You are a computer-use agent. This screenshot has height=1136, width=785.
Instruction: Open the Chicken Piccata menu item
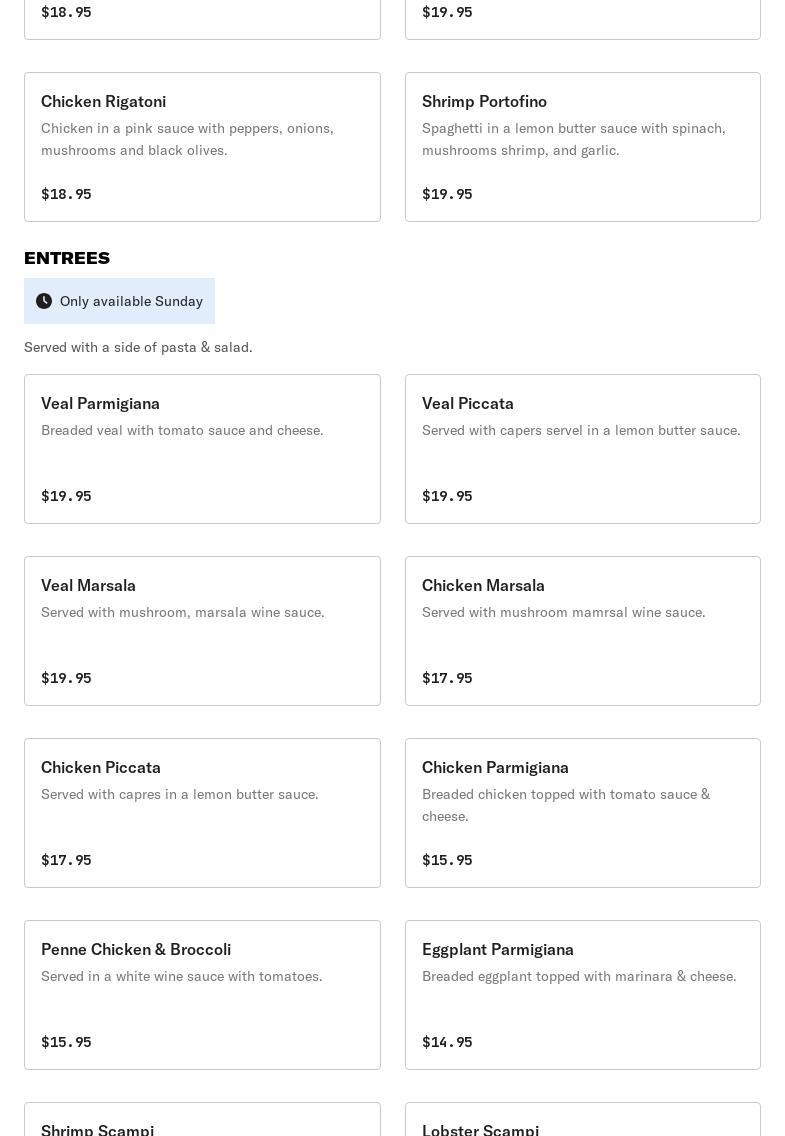tap(202, 813)
